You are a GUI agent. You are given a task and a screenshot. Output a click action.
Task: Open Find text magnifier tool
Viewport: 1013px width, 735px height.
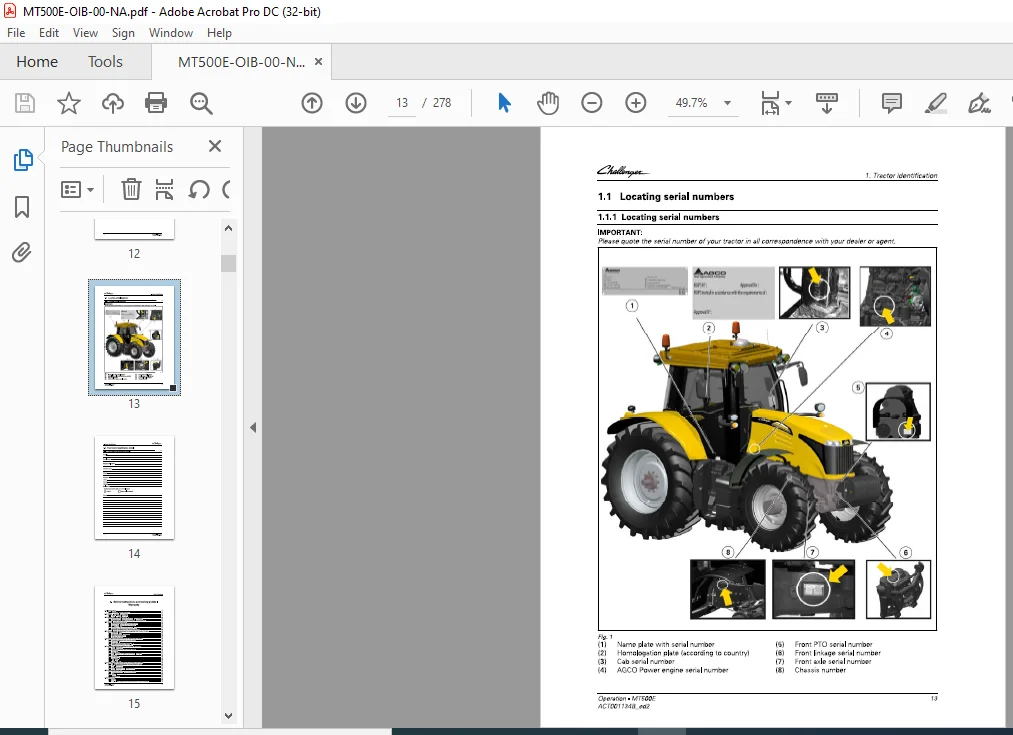[201, 103]
